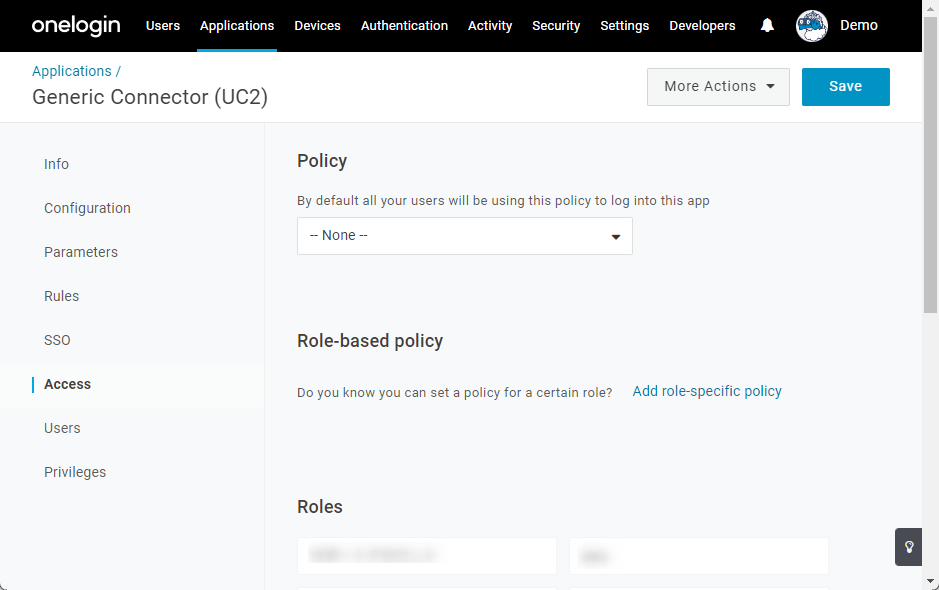Click the Generic Connector (UC2) title

pyautogui.click(x=150, y=97)
